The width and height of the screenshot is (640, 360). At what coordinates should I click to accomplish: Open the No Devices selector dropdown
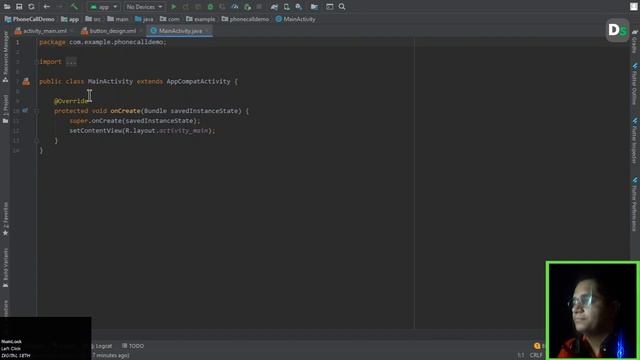click(144, 7)
